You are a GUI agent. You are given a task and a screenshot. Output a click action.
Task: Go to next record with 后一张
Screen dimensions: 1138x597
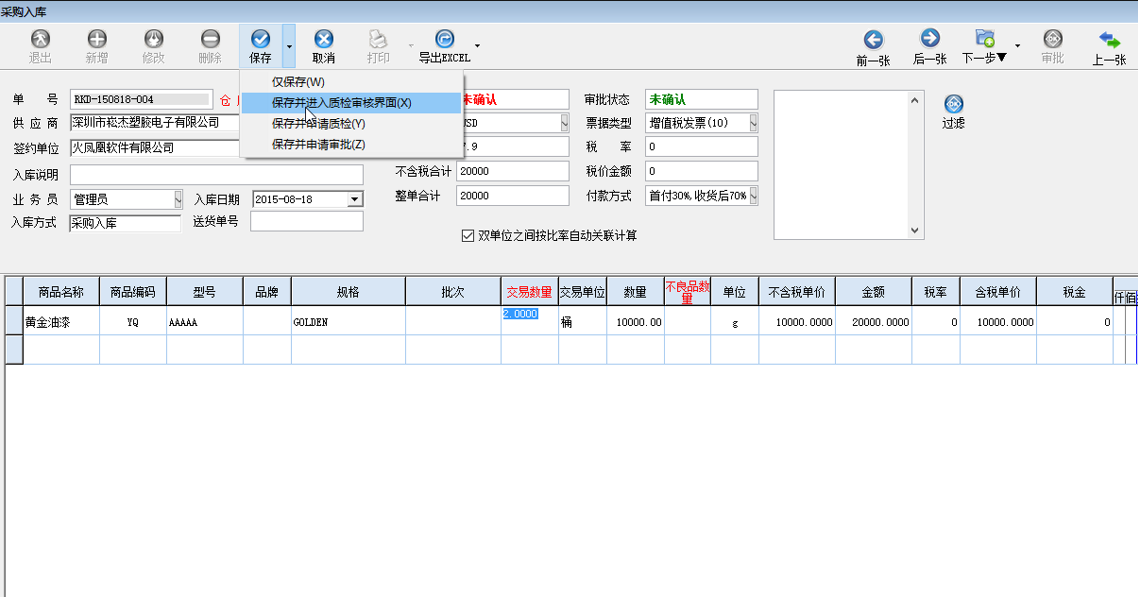(930, 47)
